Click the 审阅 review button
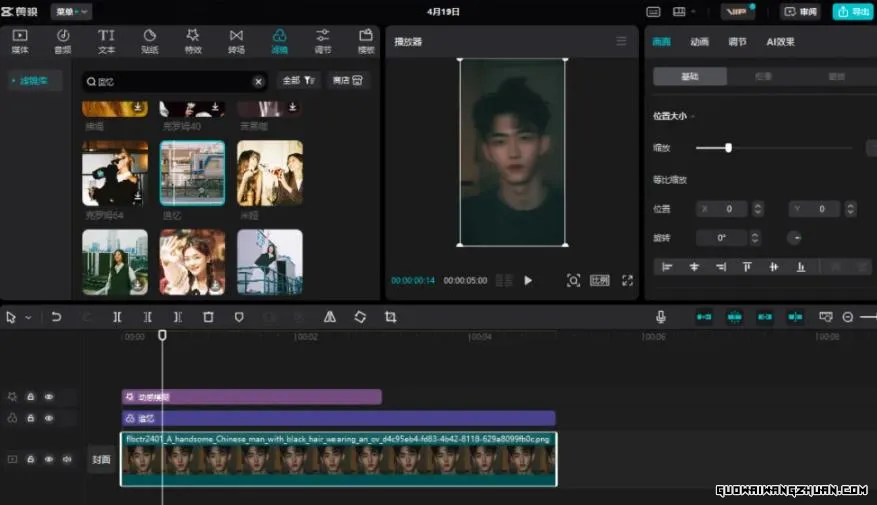 (800, 11)
